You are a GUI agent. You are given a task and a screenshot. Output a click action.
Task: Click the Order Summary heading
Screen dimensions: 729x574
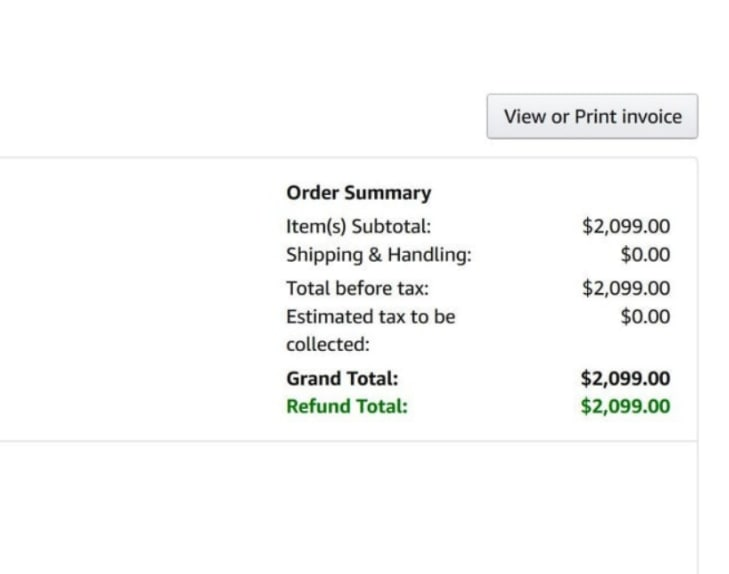click(x=358, y=193)
